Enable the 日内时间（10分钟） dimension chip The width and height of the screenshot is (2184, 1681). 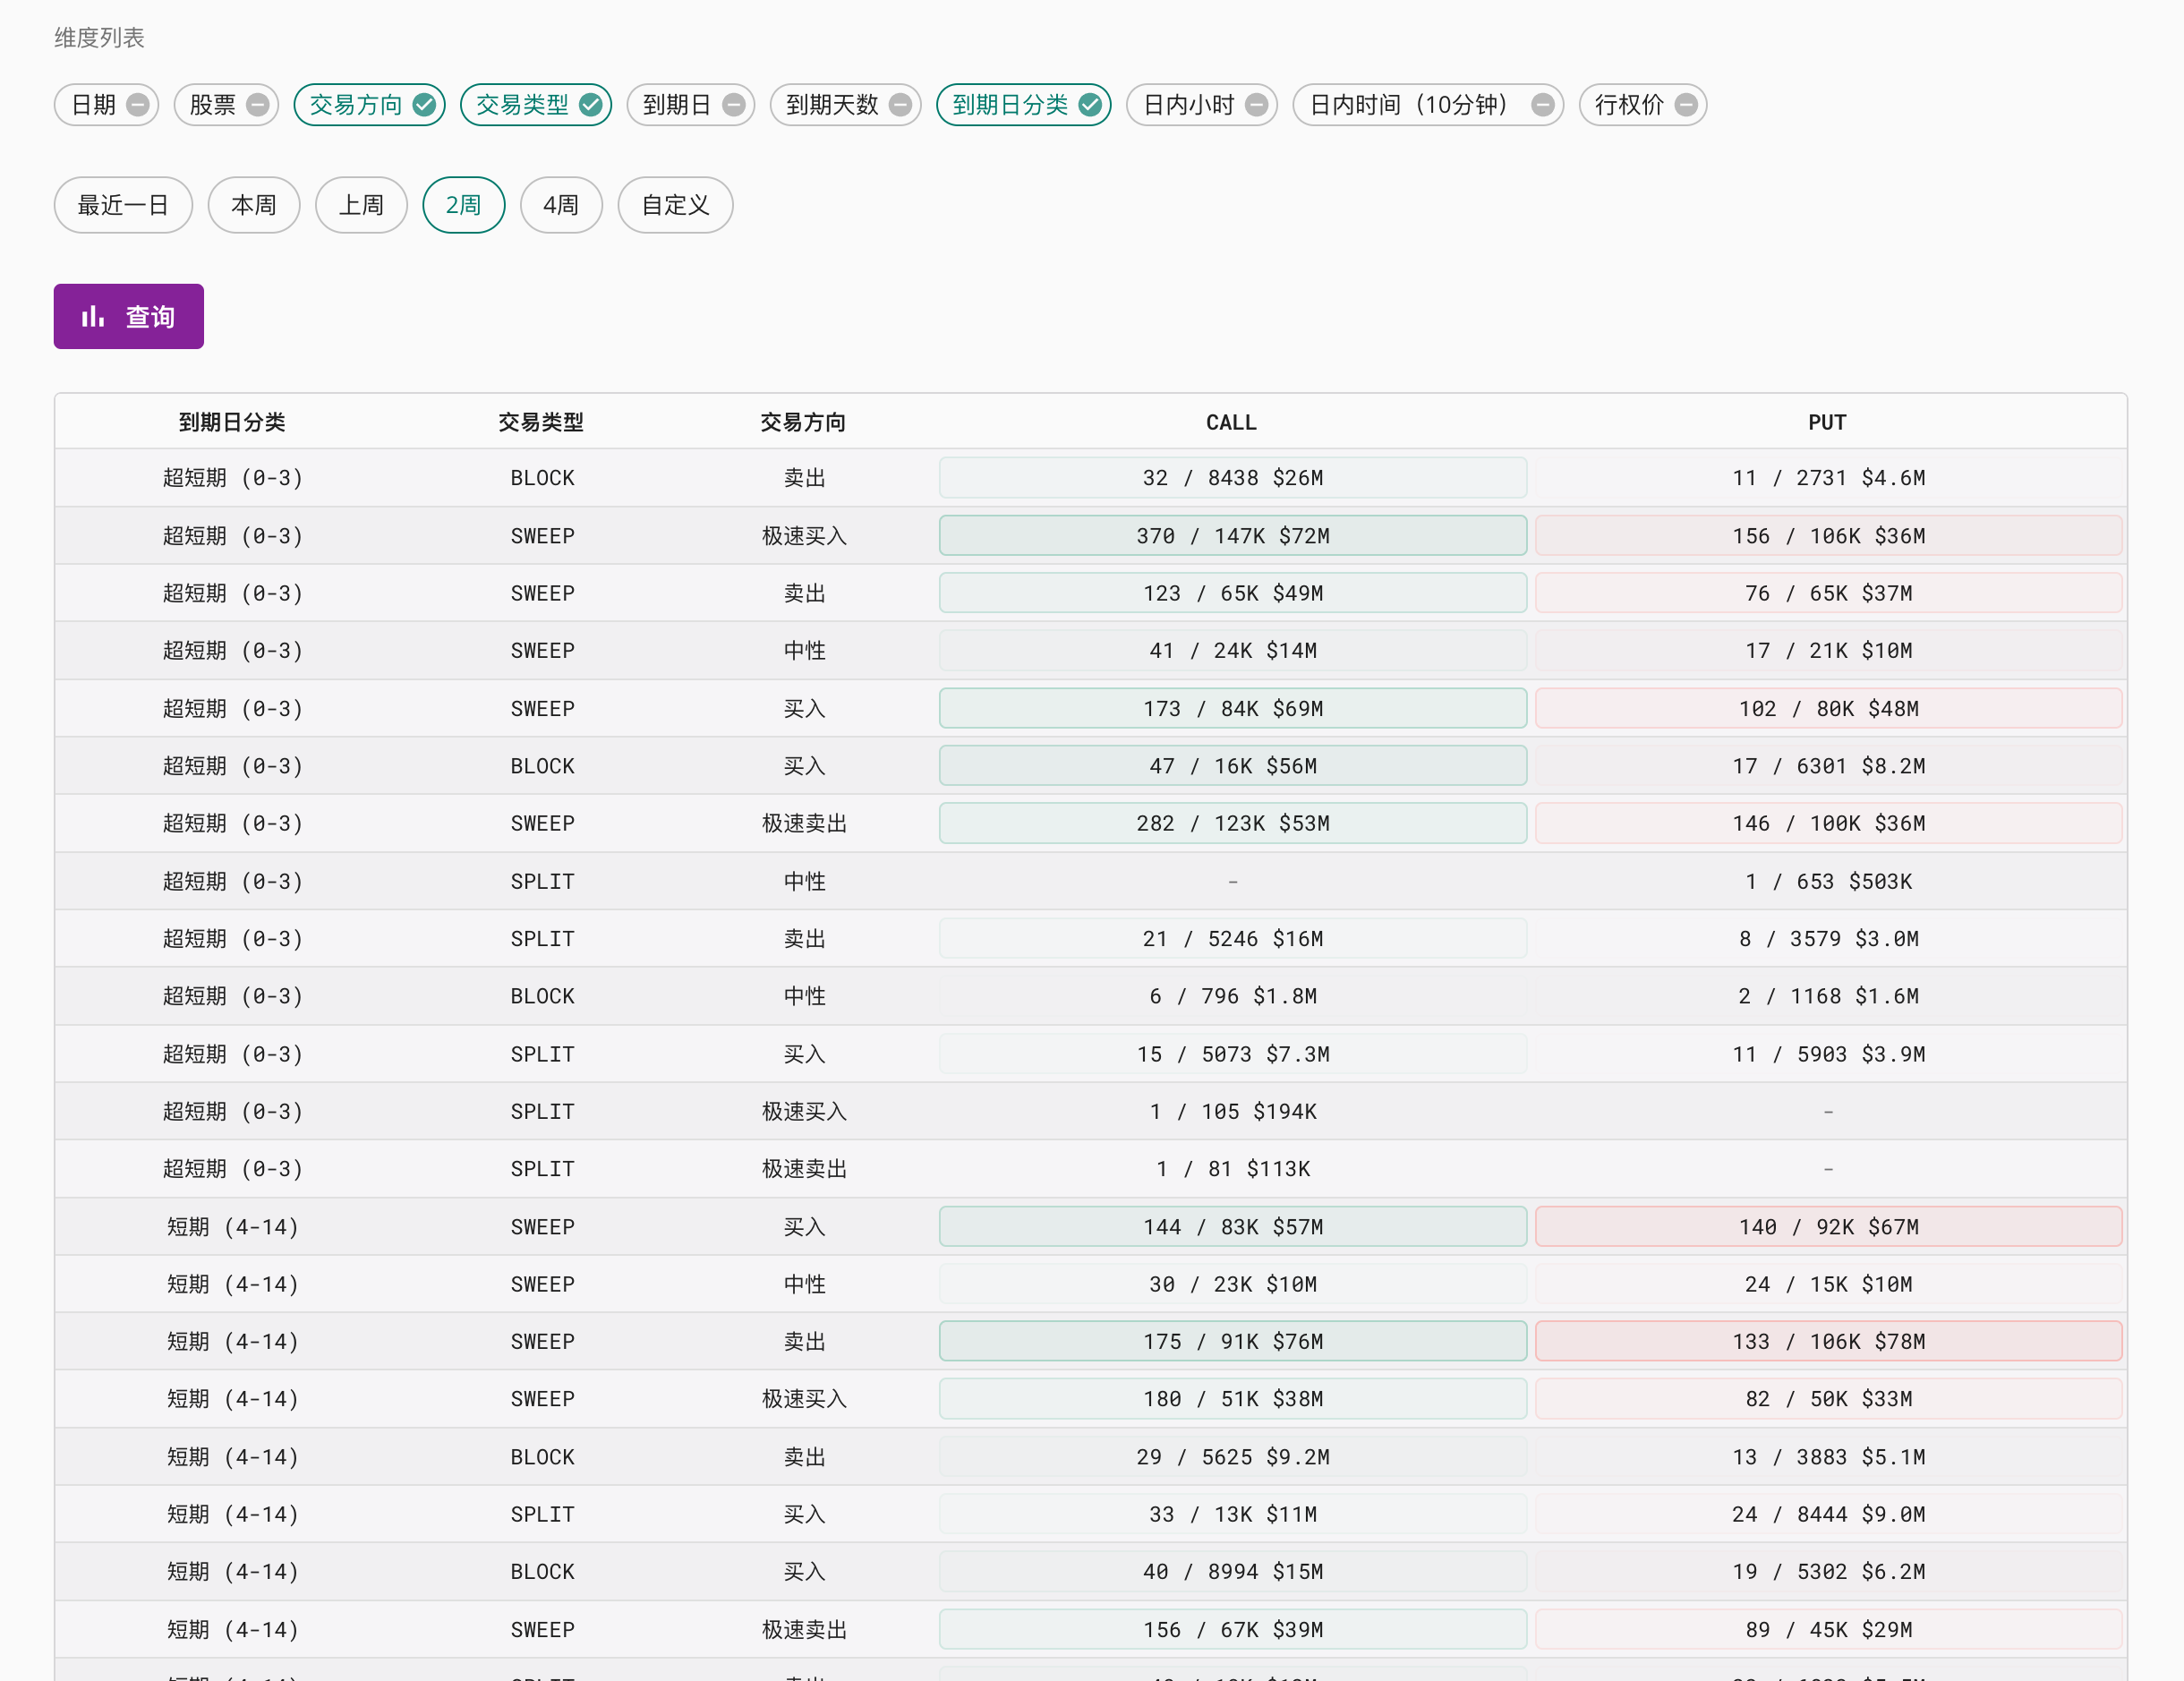1428,105
